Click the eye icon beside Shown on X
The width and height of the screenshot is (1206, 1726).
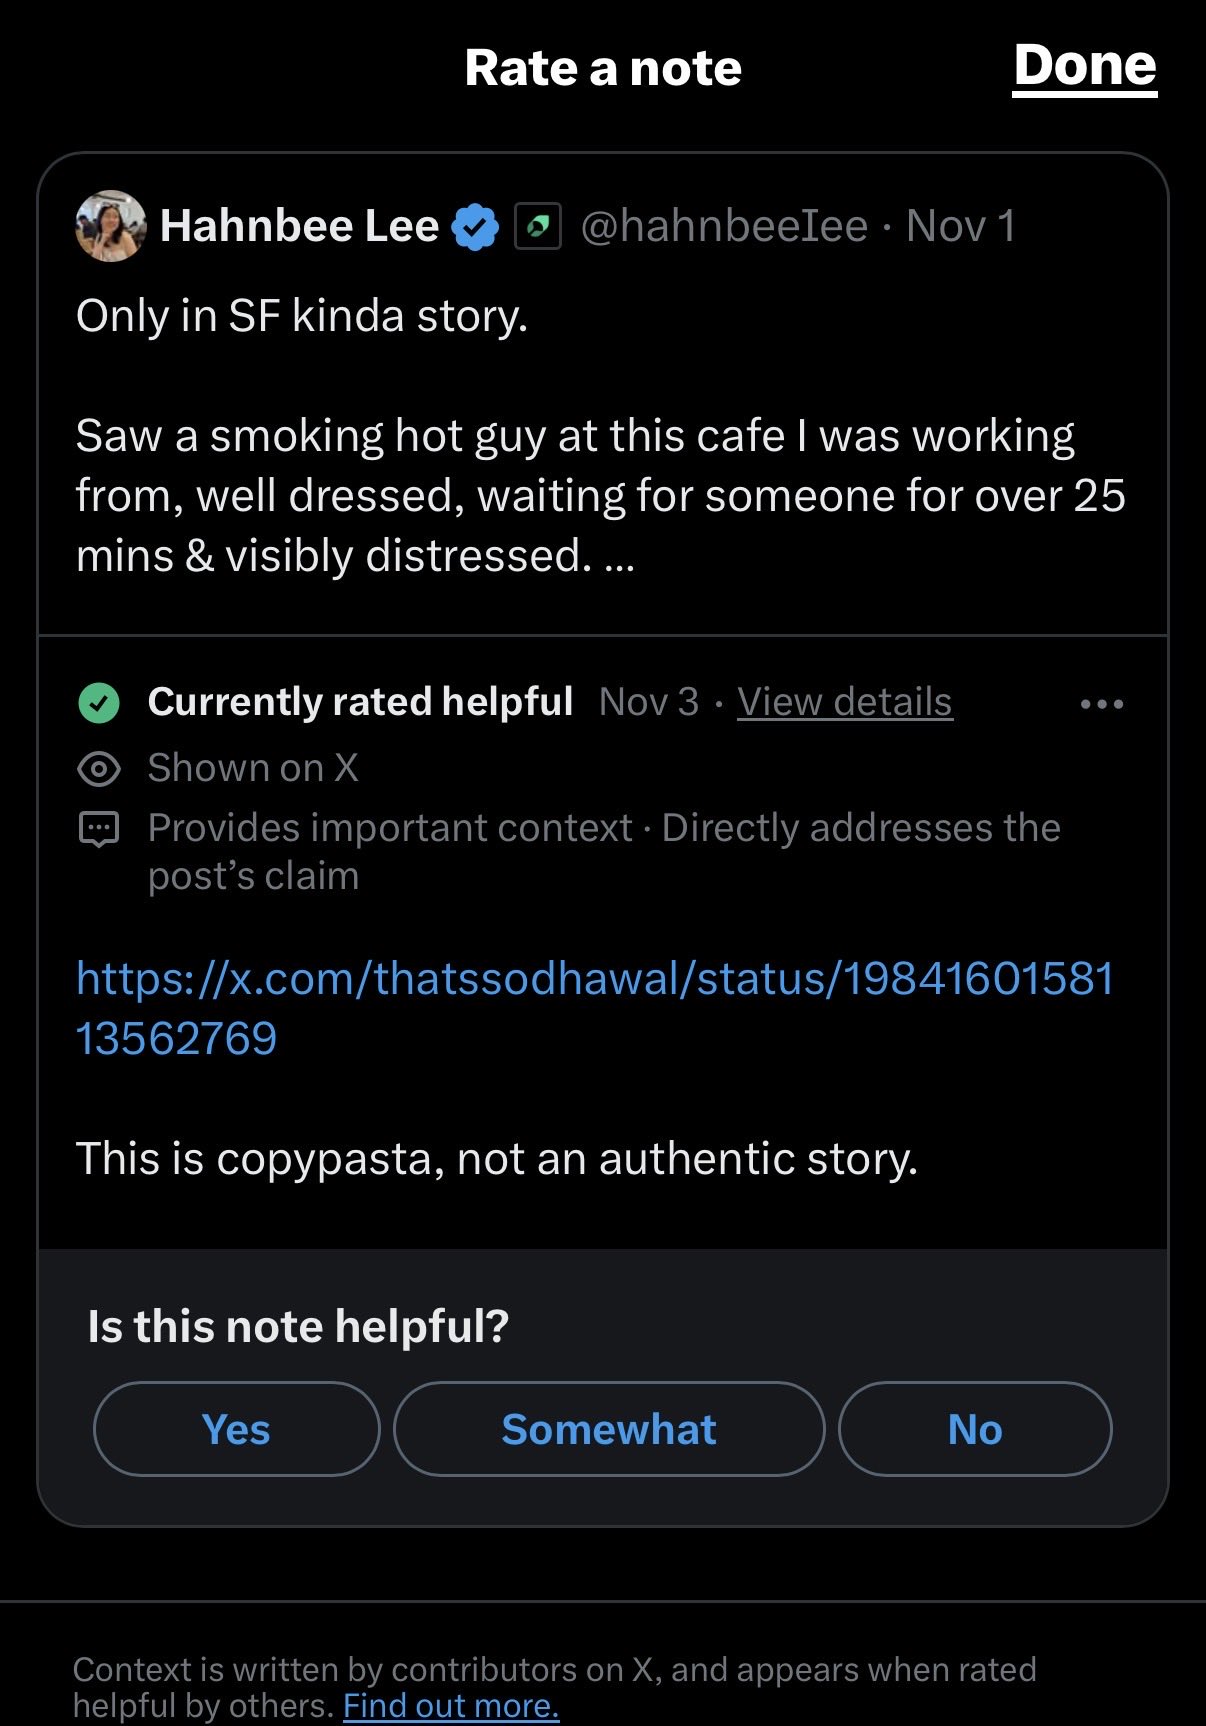(x=99, y=769)
